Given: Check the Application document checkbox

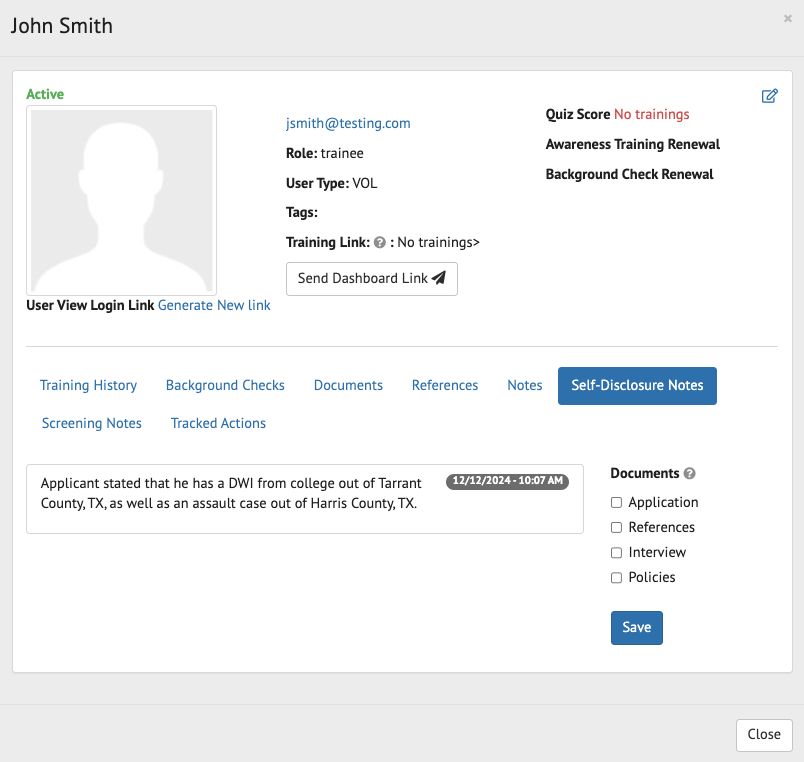Looking at the screenshot, I should 617,503.
